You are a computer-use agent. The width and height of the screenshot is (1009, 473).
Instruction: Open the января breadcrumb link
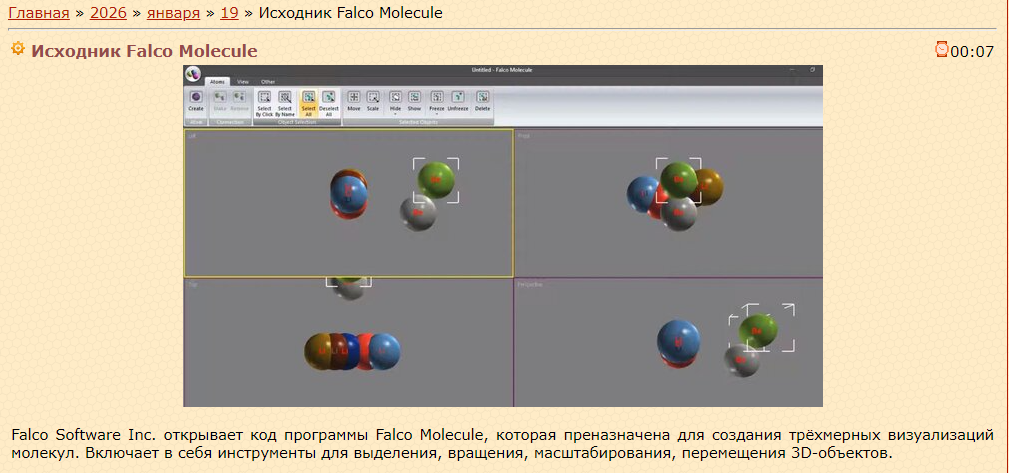pos(173,13)
